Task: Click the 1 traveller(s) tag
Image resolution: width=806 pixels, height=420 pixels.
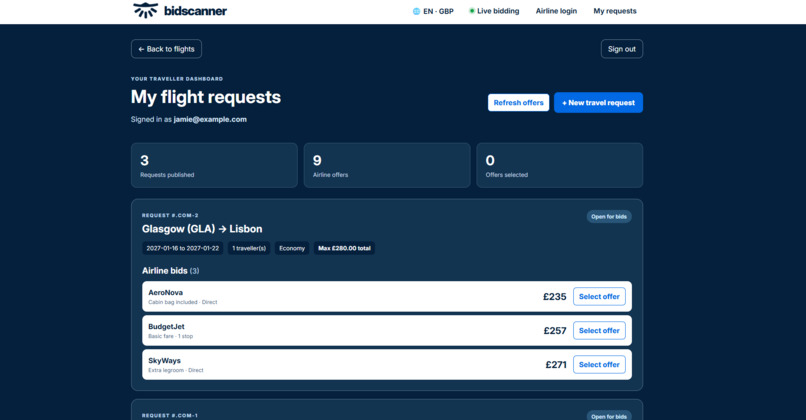Action: [x=249, y=248]
